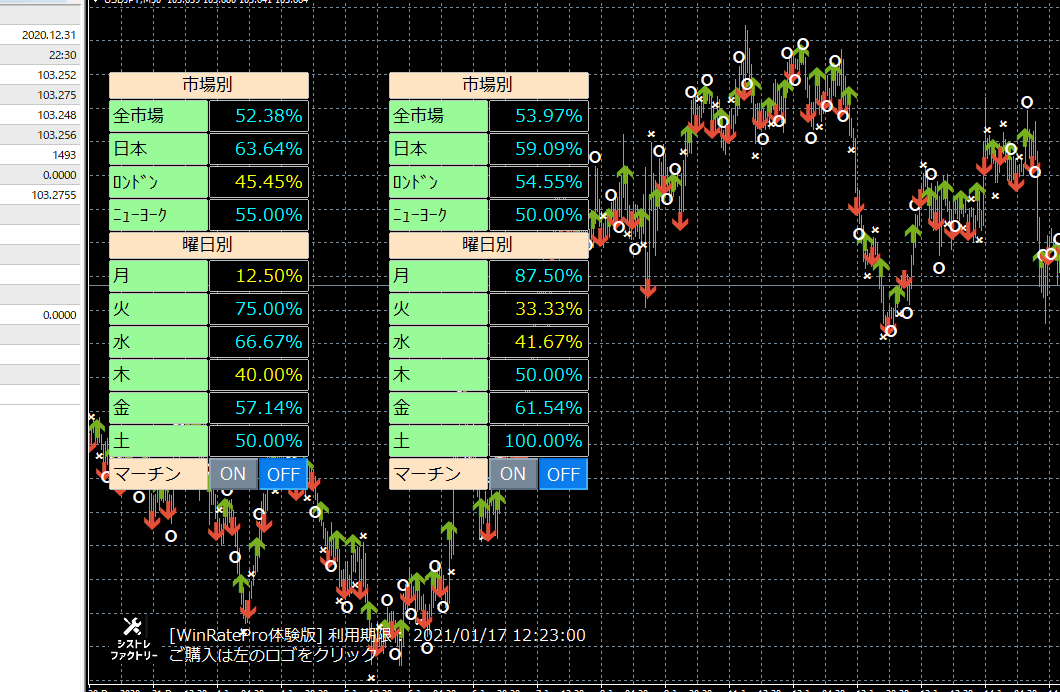Image resolution: width=1060 pixels, height=692 pixels.
Task: Click 66.67% Wednesday value
Action: 259,342
